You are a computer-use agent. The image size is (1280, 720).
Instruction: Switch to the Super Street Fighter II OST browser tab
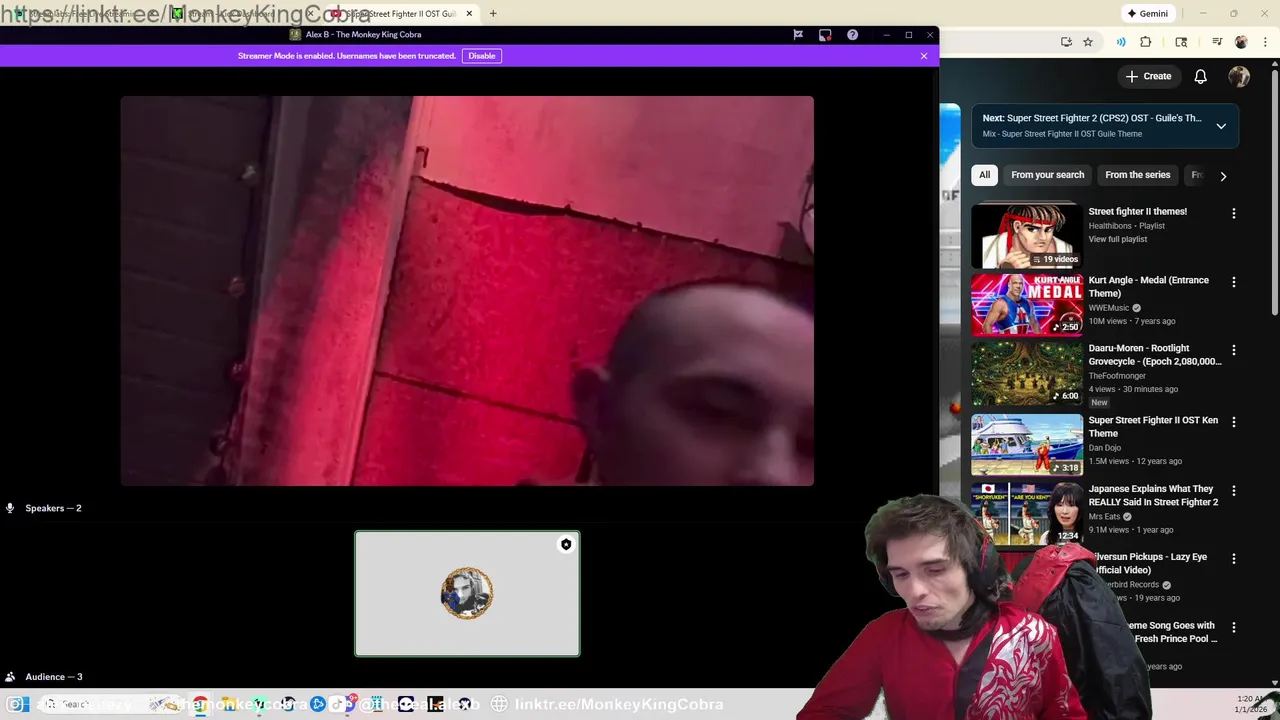(400, 14)
